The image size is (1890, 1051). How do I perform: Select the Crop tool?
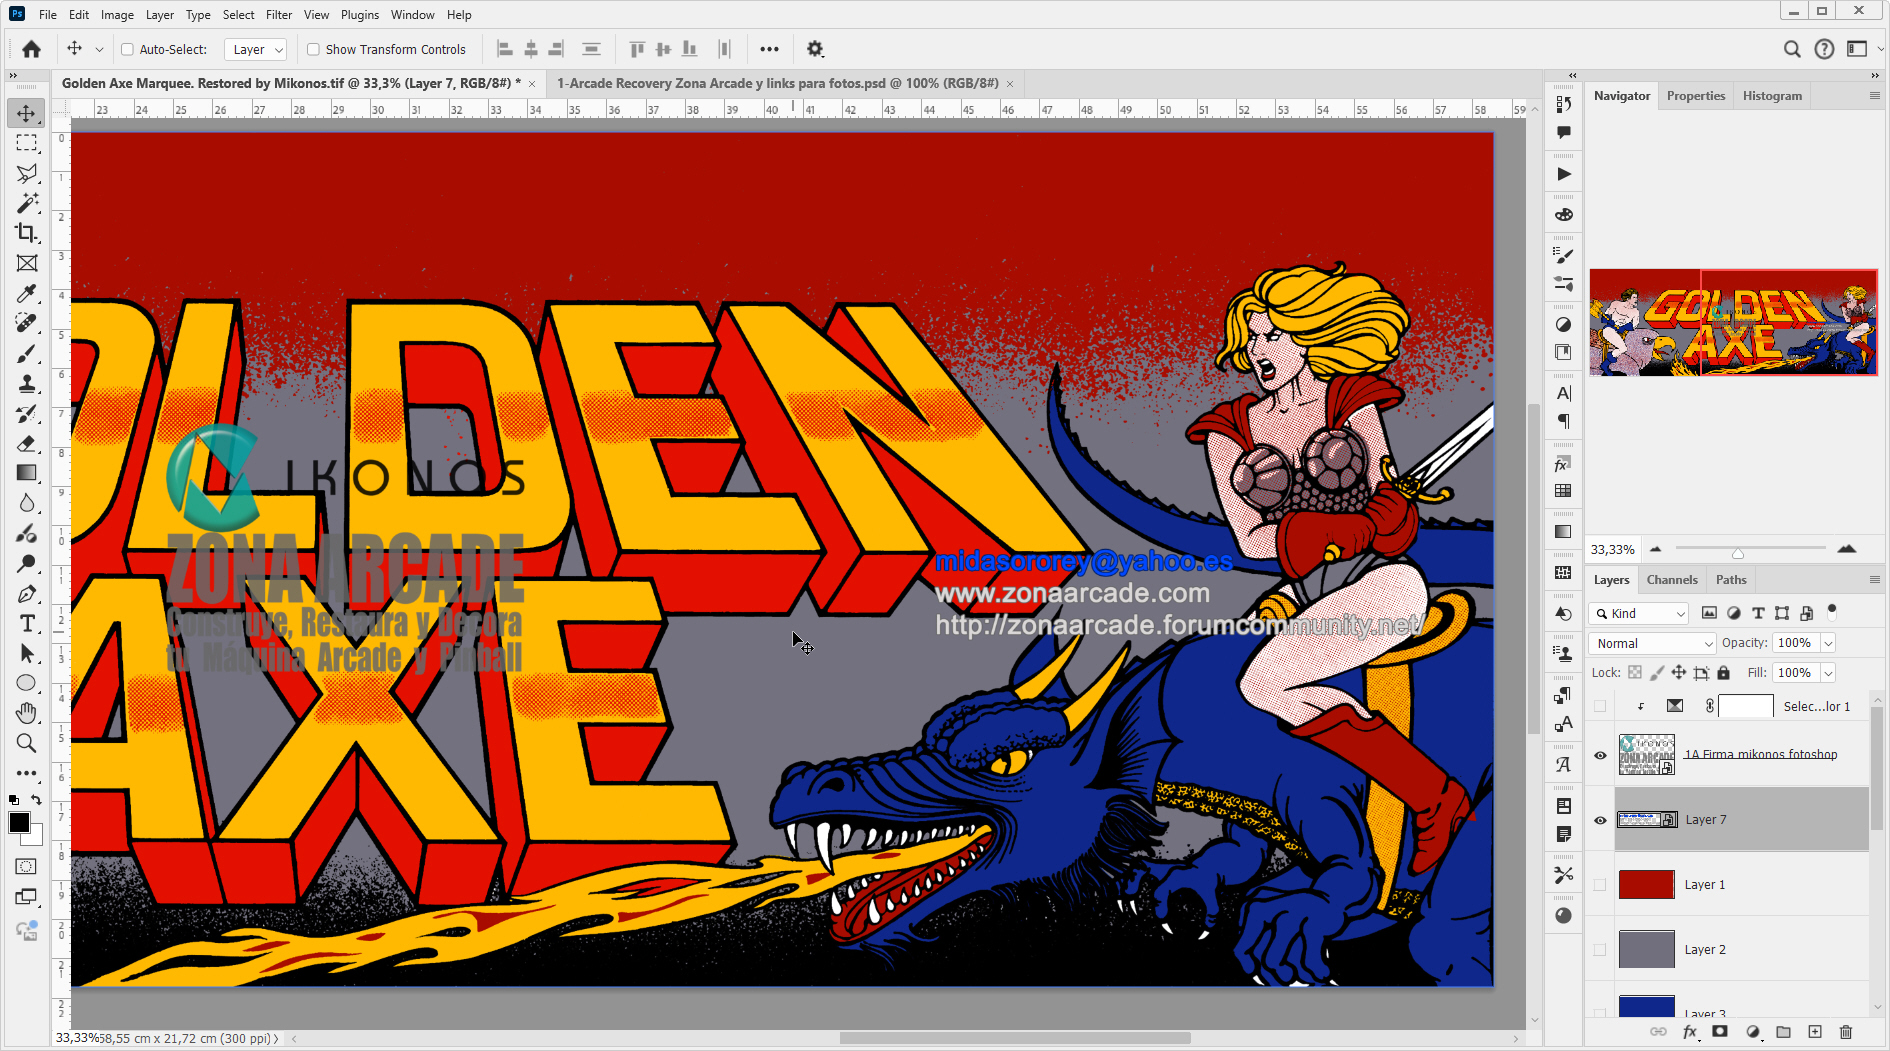(x=27, y=233)
